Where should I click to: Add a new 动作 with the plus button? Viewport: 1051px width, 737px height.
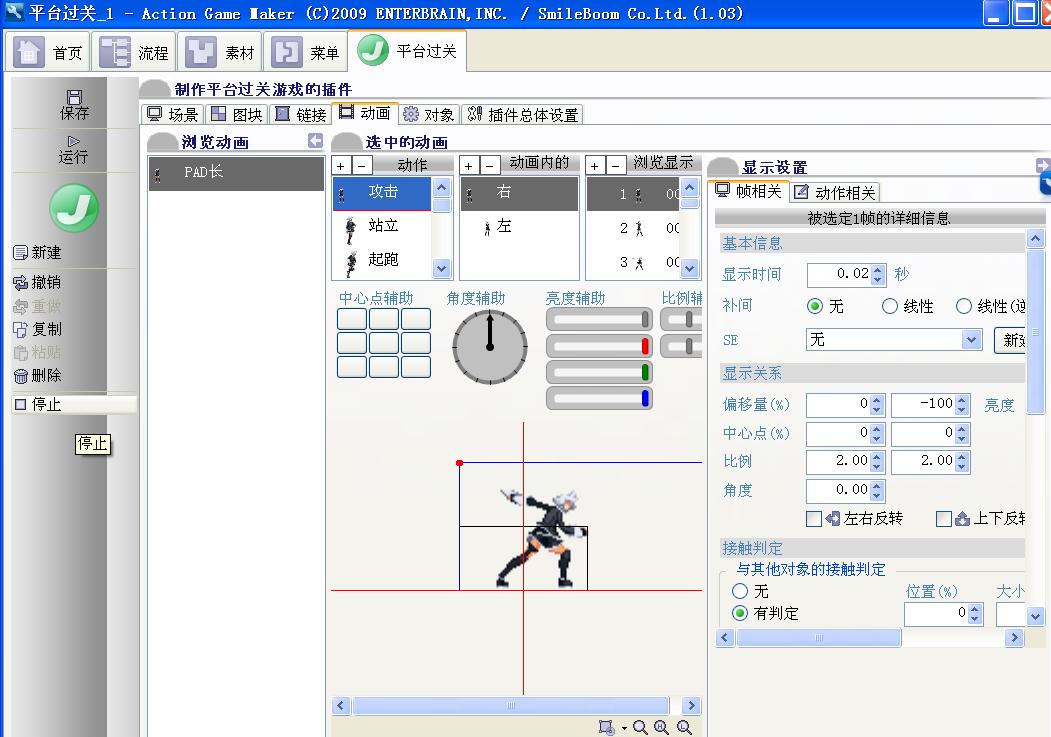coord(341,165)
